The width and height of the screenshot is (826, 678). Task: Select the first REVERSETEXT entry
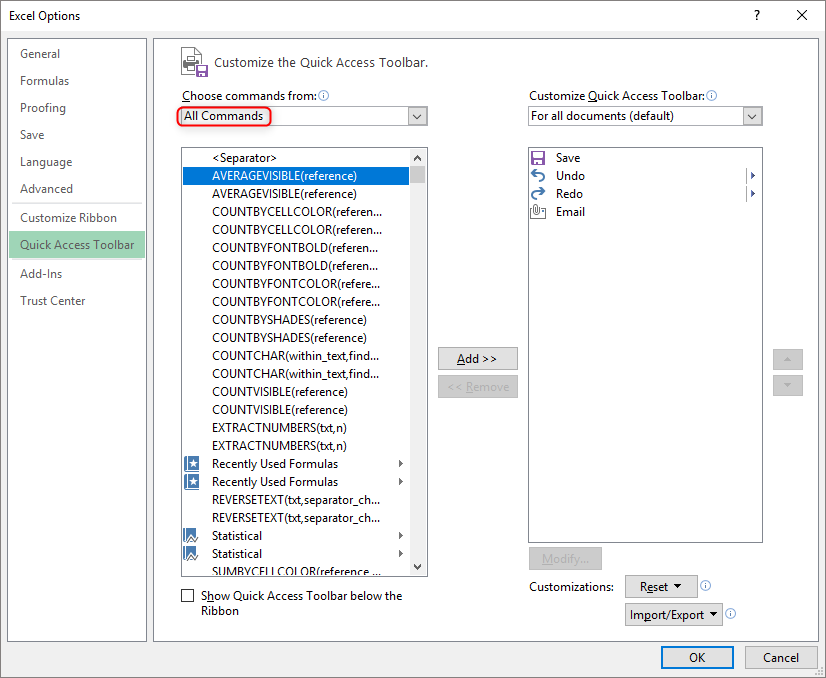tap(296, 500)
